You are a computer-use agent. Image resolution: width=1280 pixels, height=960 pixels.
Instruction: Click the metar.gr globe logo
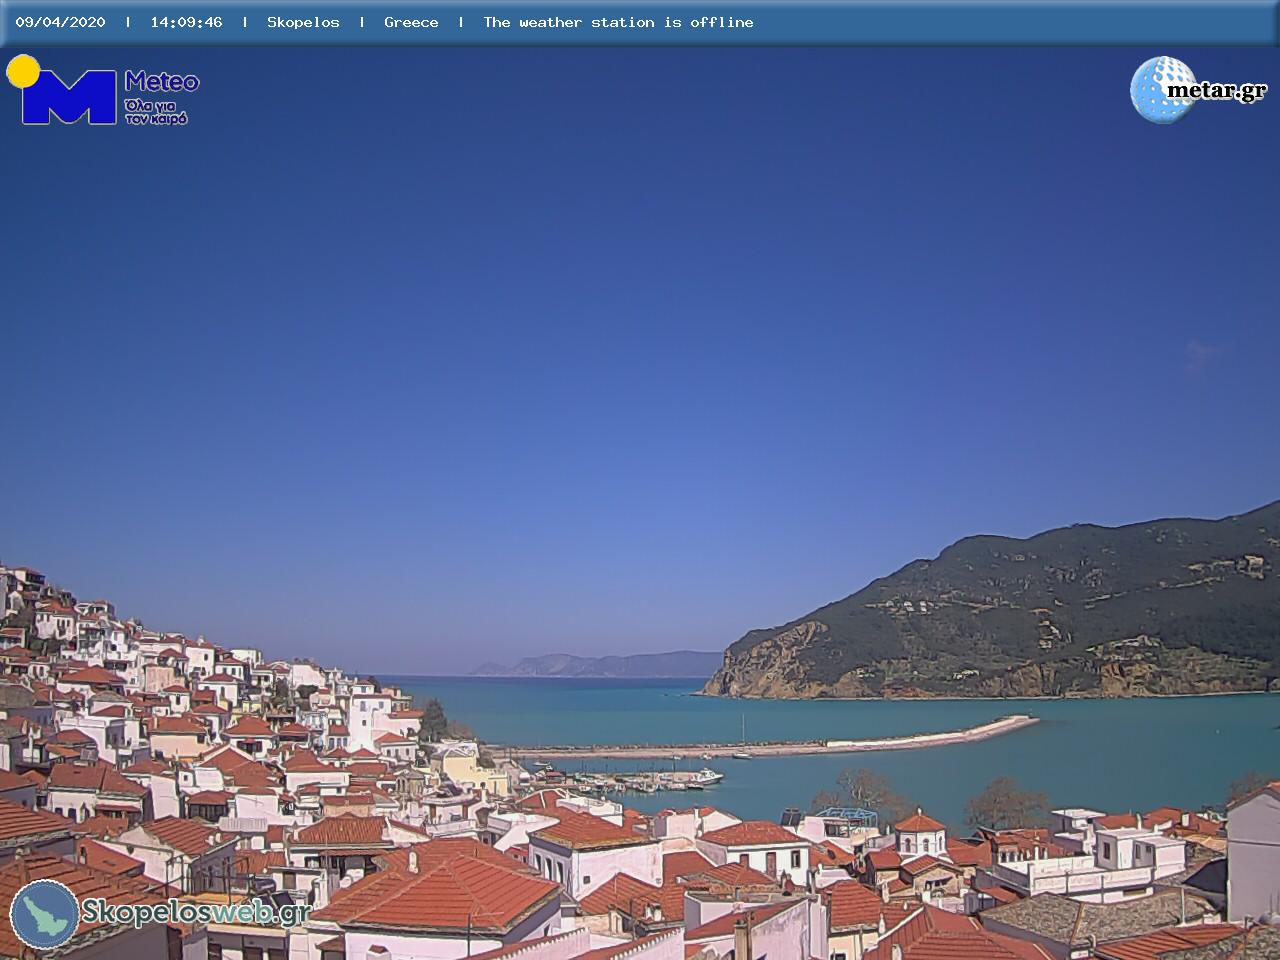[x=1198, y=90]
